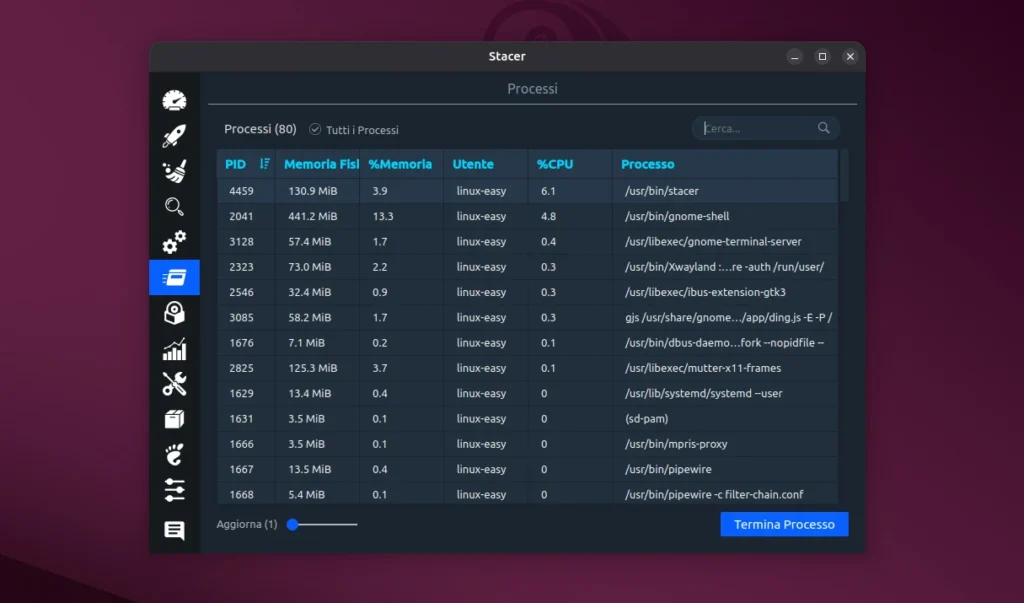This screenshot has height=603, width=1024.
Task: Open APT Repository Manager box icon
Action: 174,419
